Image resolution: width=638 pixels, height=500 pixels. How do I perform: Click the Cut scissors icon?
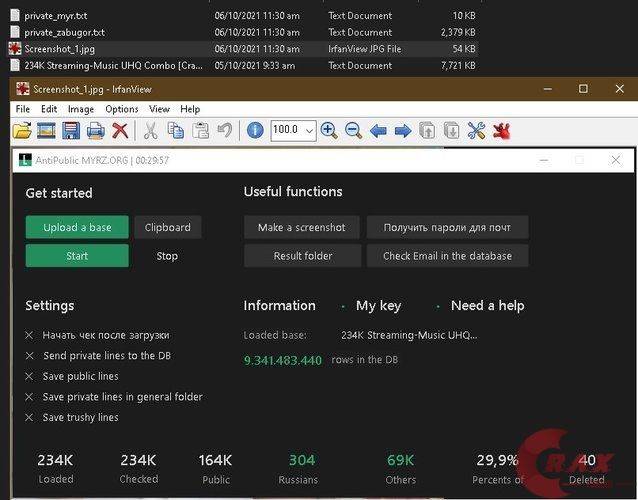point(151,131)
